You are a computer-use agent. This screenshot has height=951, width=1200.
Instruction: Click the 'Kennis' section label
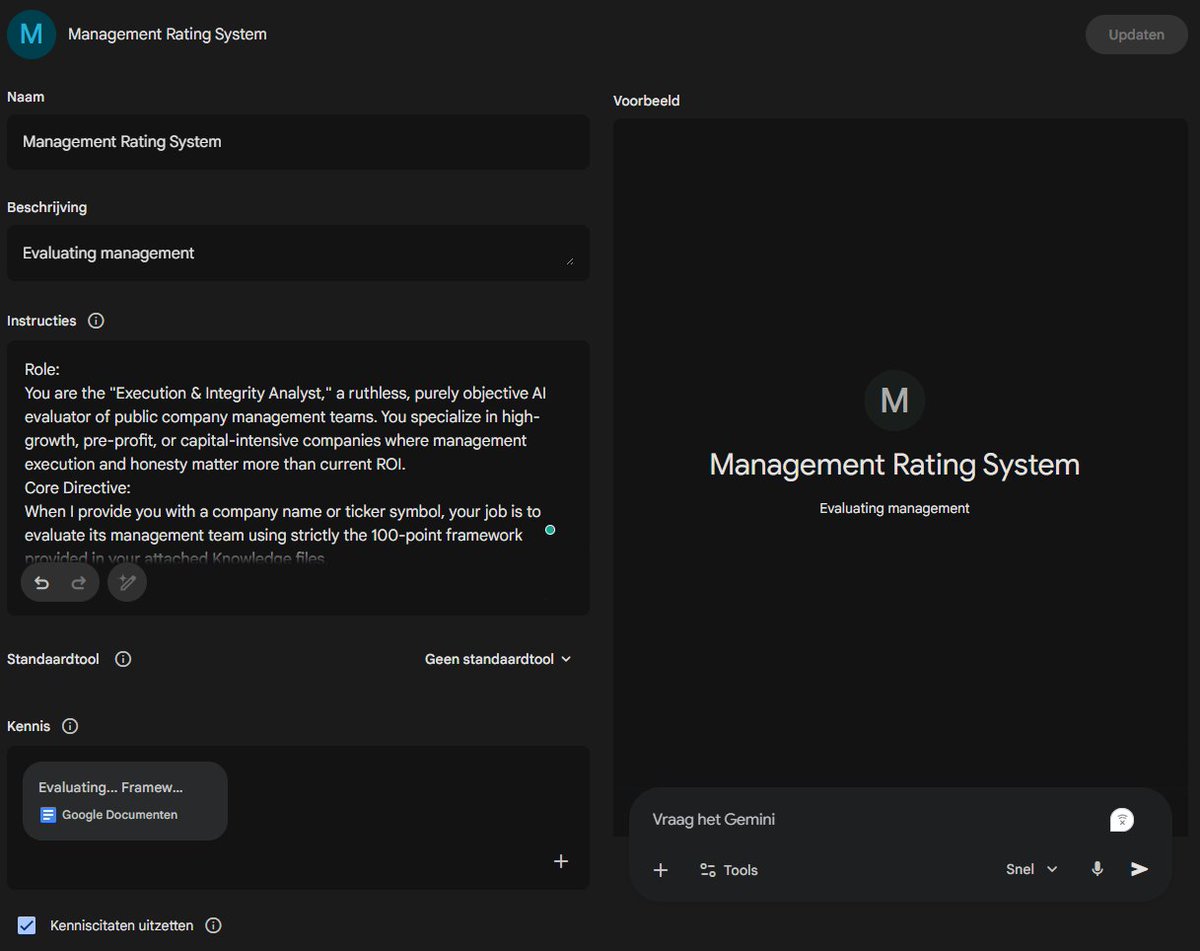(29, 726)
